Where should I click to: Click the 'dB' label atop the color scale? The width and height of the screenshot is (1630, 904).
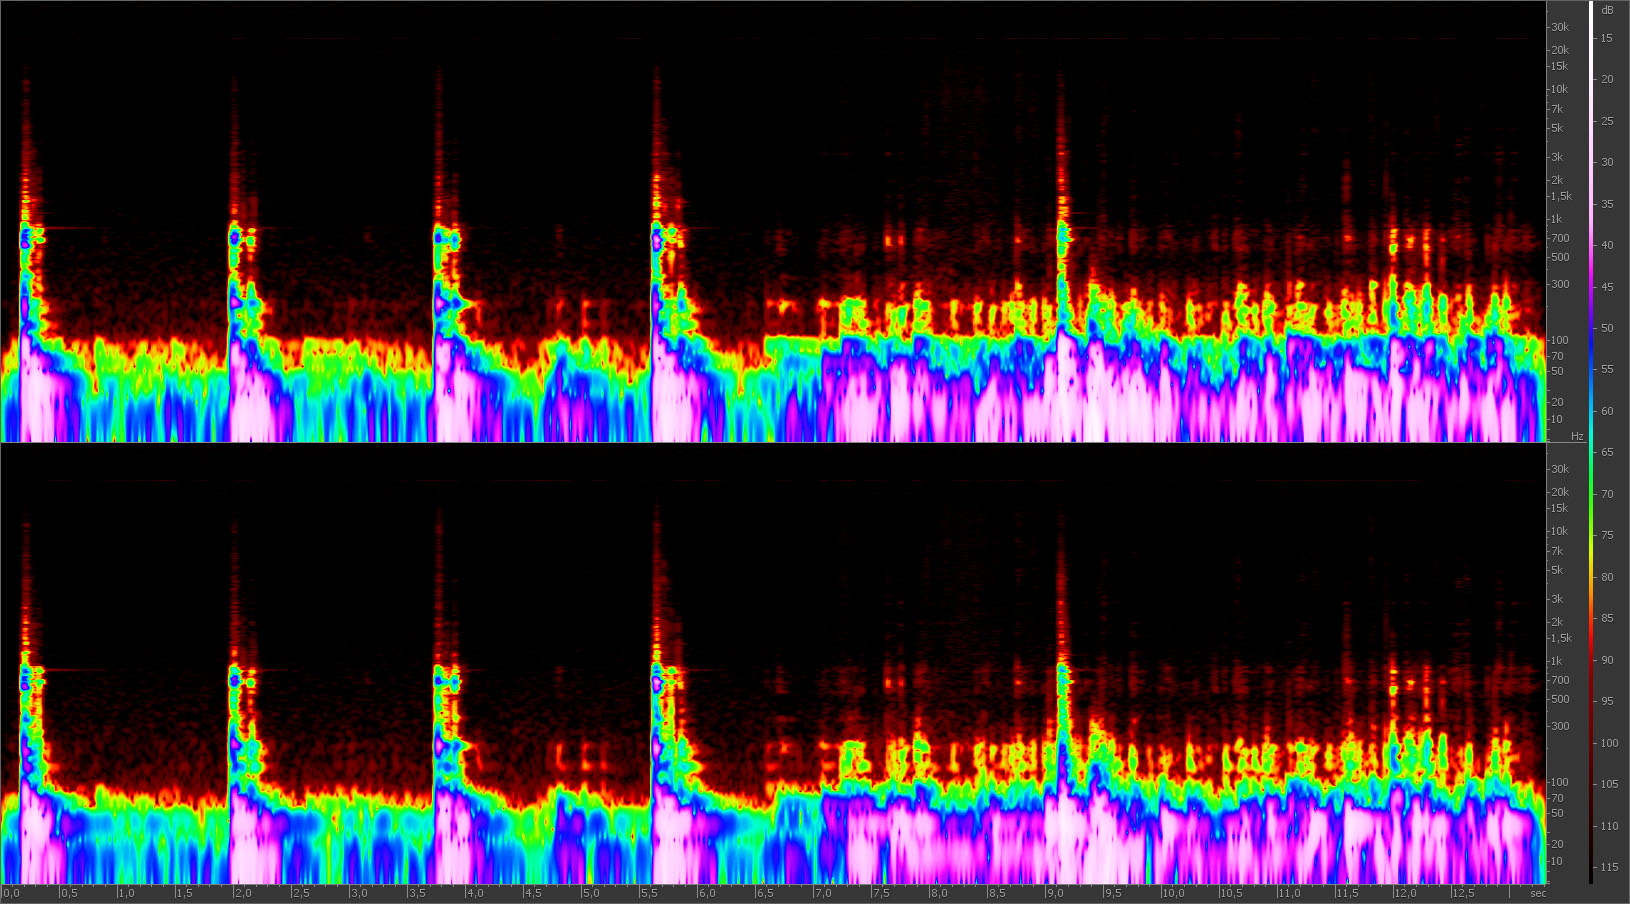tap(1607, 10)
